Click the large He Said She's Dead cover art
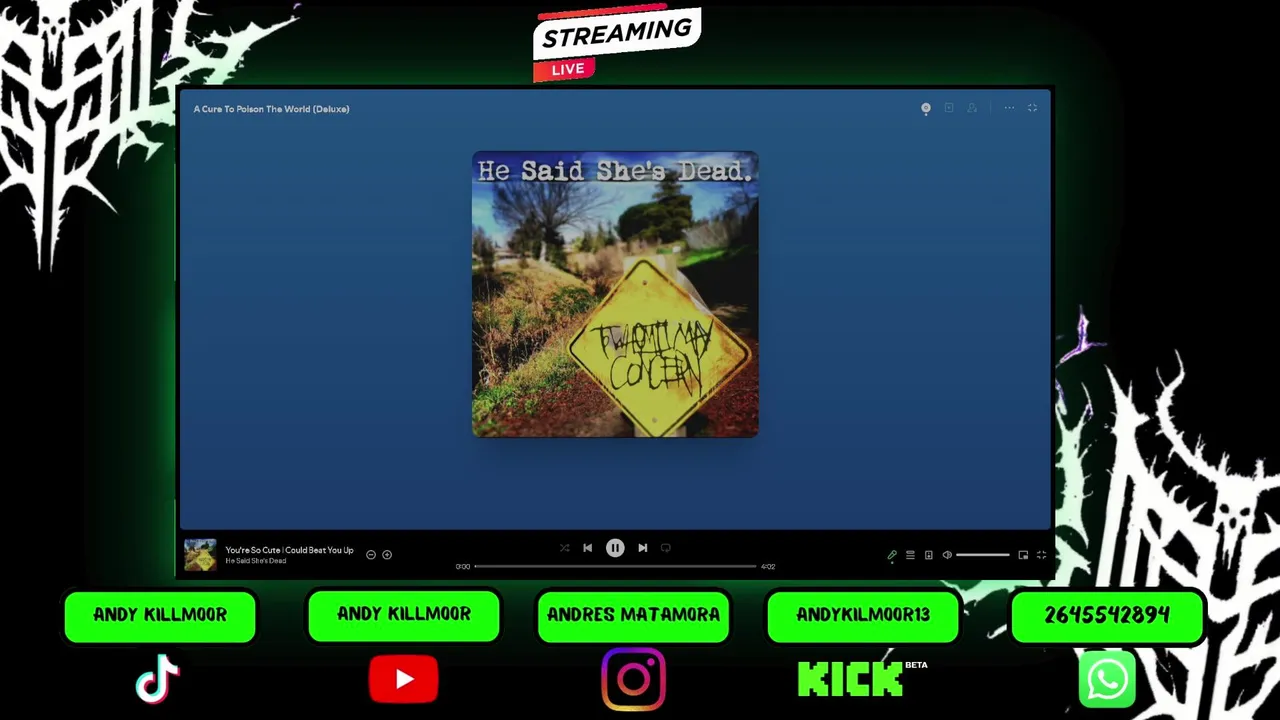The width and height of the screenshot is (1280, 720). [615, 294]
